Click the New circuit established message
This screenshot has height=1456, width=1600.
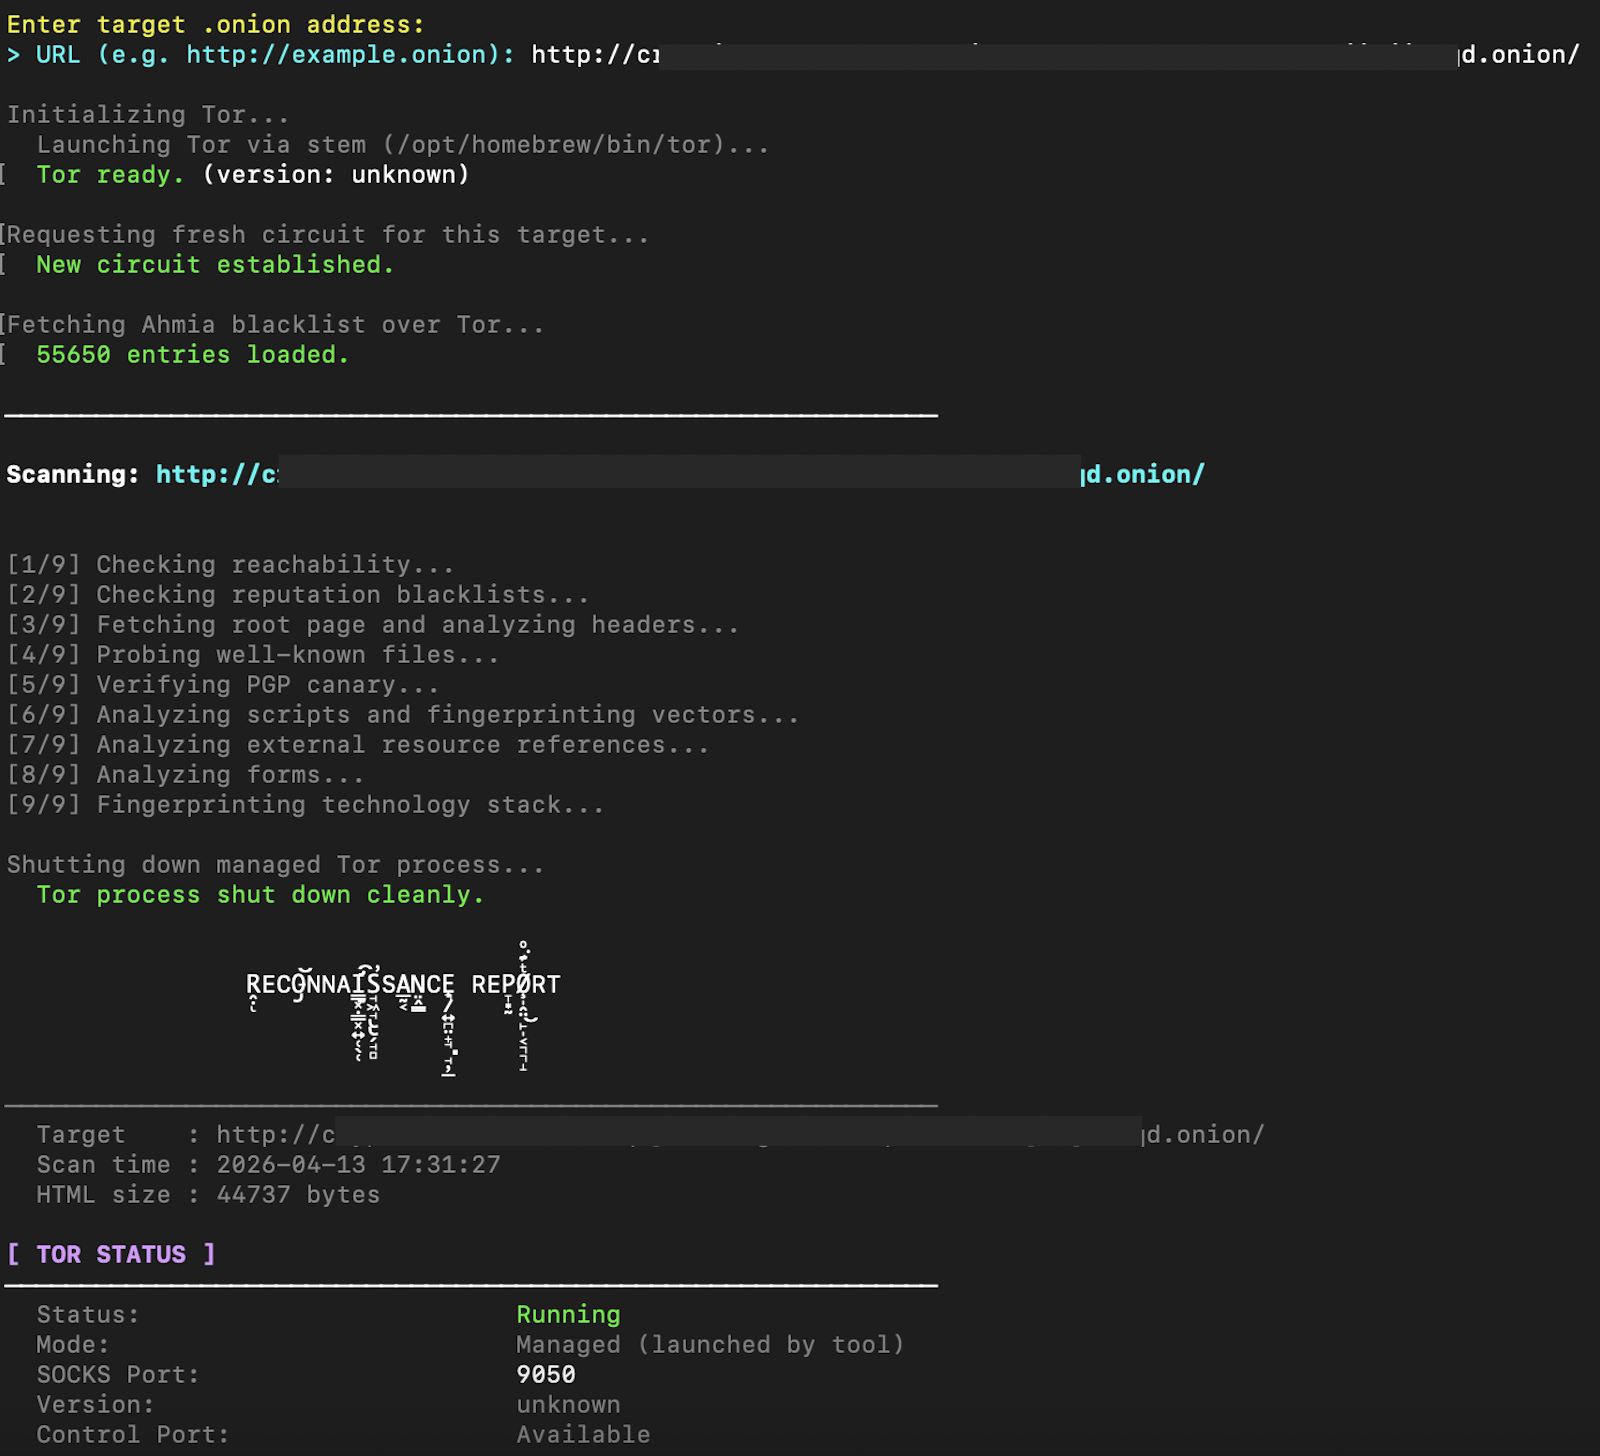(x=215, y=264)
